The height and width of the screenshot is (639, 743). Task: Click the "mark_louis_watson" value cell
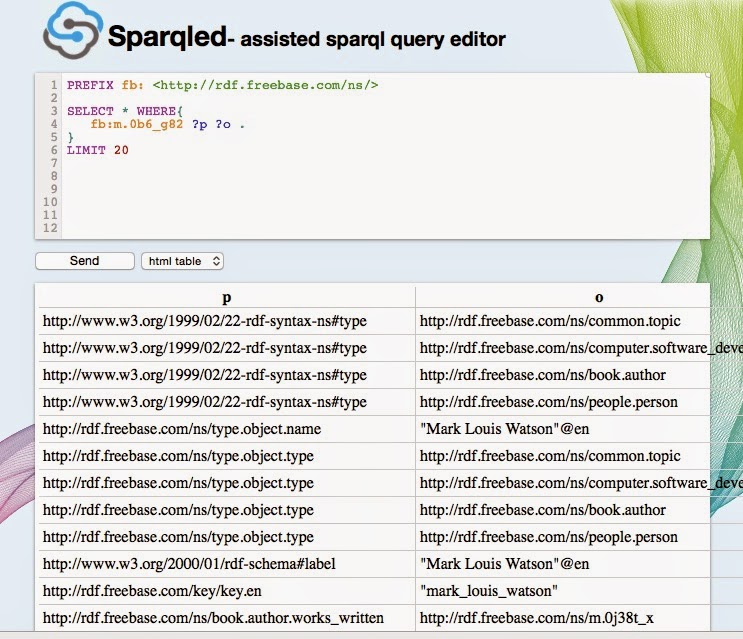coord(562,591)
